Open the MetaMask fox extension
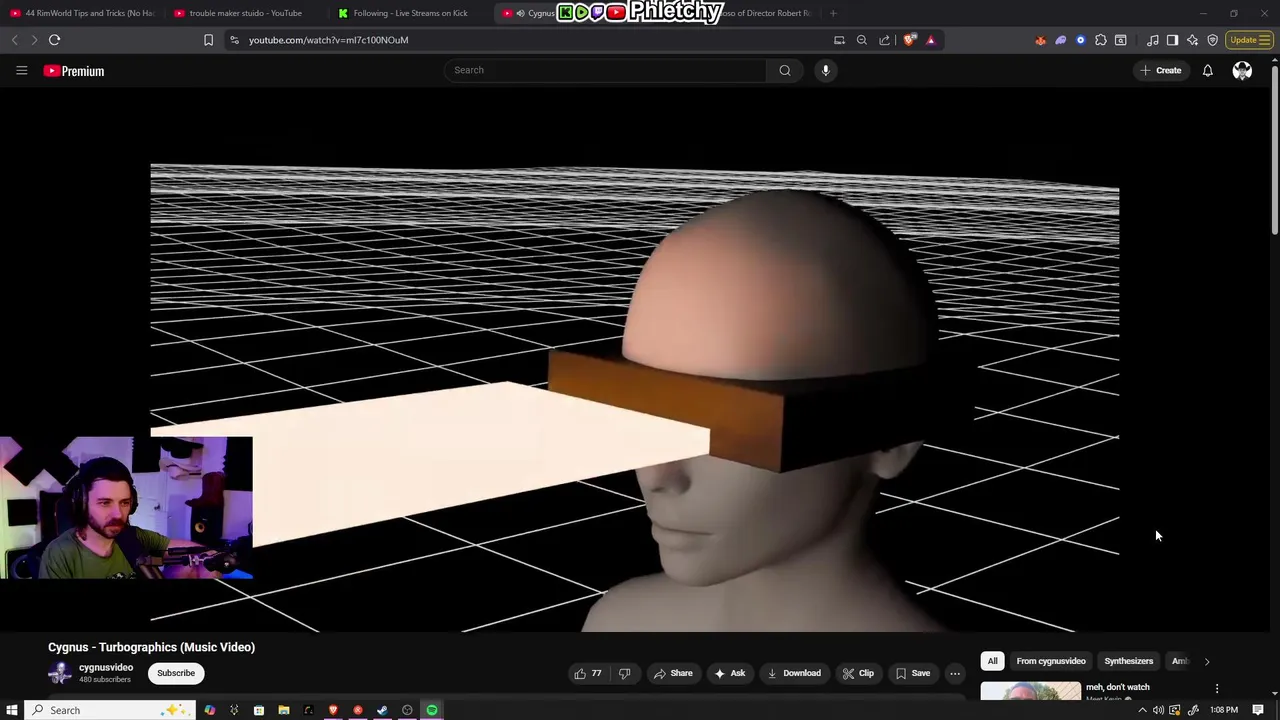Screen dimensions: 1280x720 pos(1040,40)
